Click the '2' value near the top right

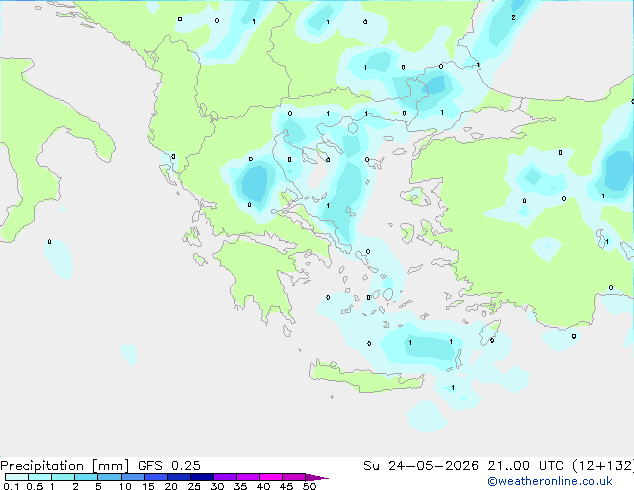(513, 17)
